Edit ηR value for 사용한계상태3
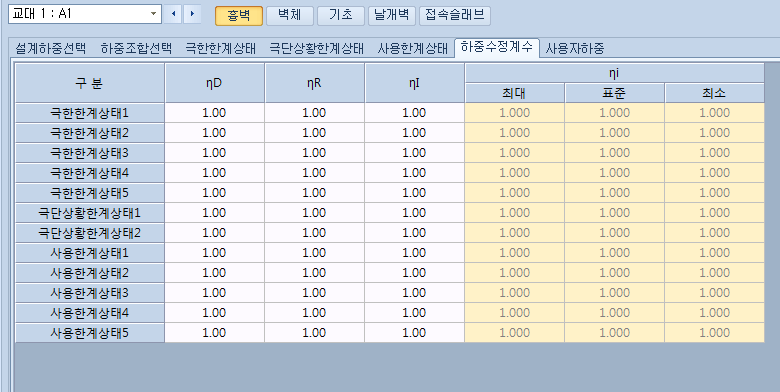Viewport: 780px width, 392px height. 314,293
